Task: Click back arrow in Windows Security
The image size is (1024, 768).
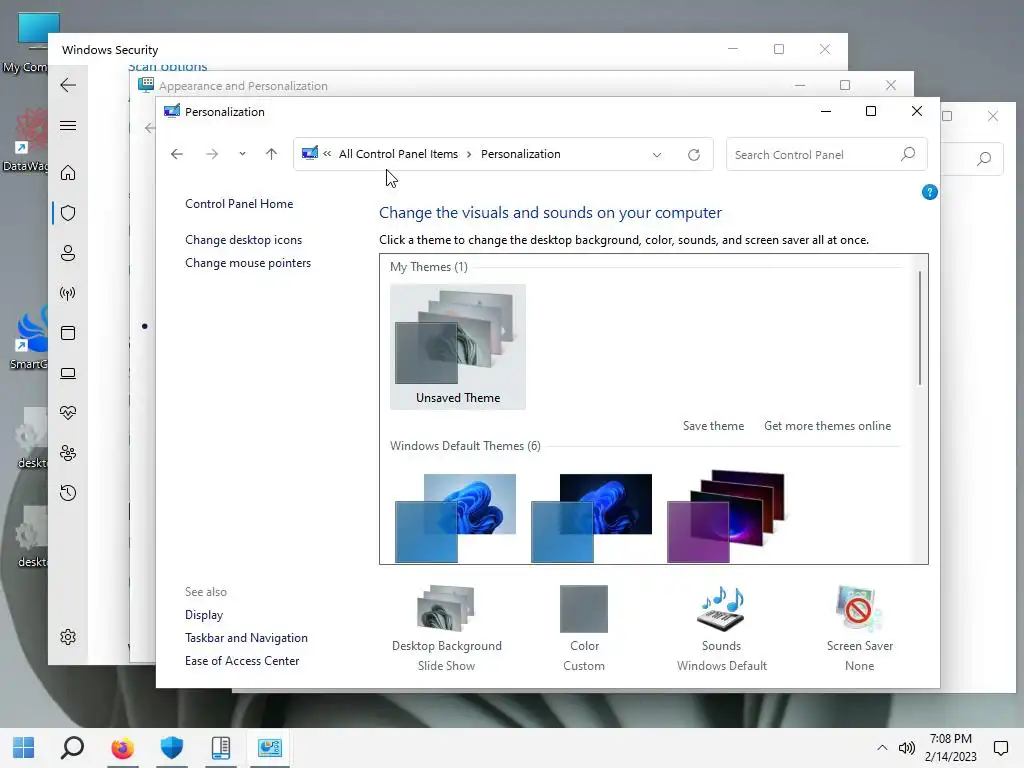Action: pyautogui.click(x=68, y=85)
